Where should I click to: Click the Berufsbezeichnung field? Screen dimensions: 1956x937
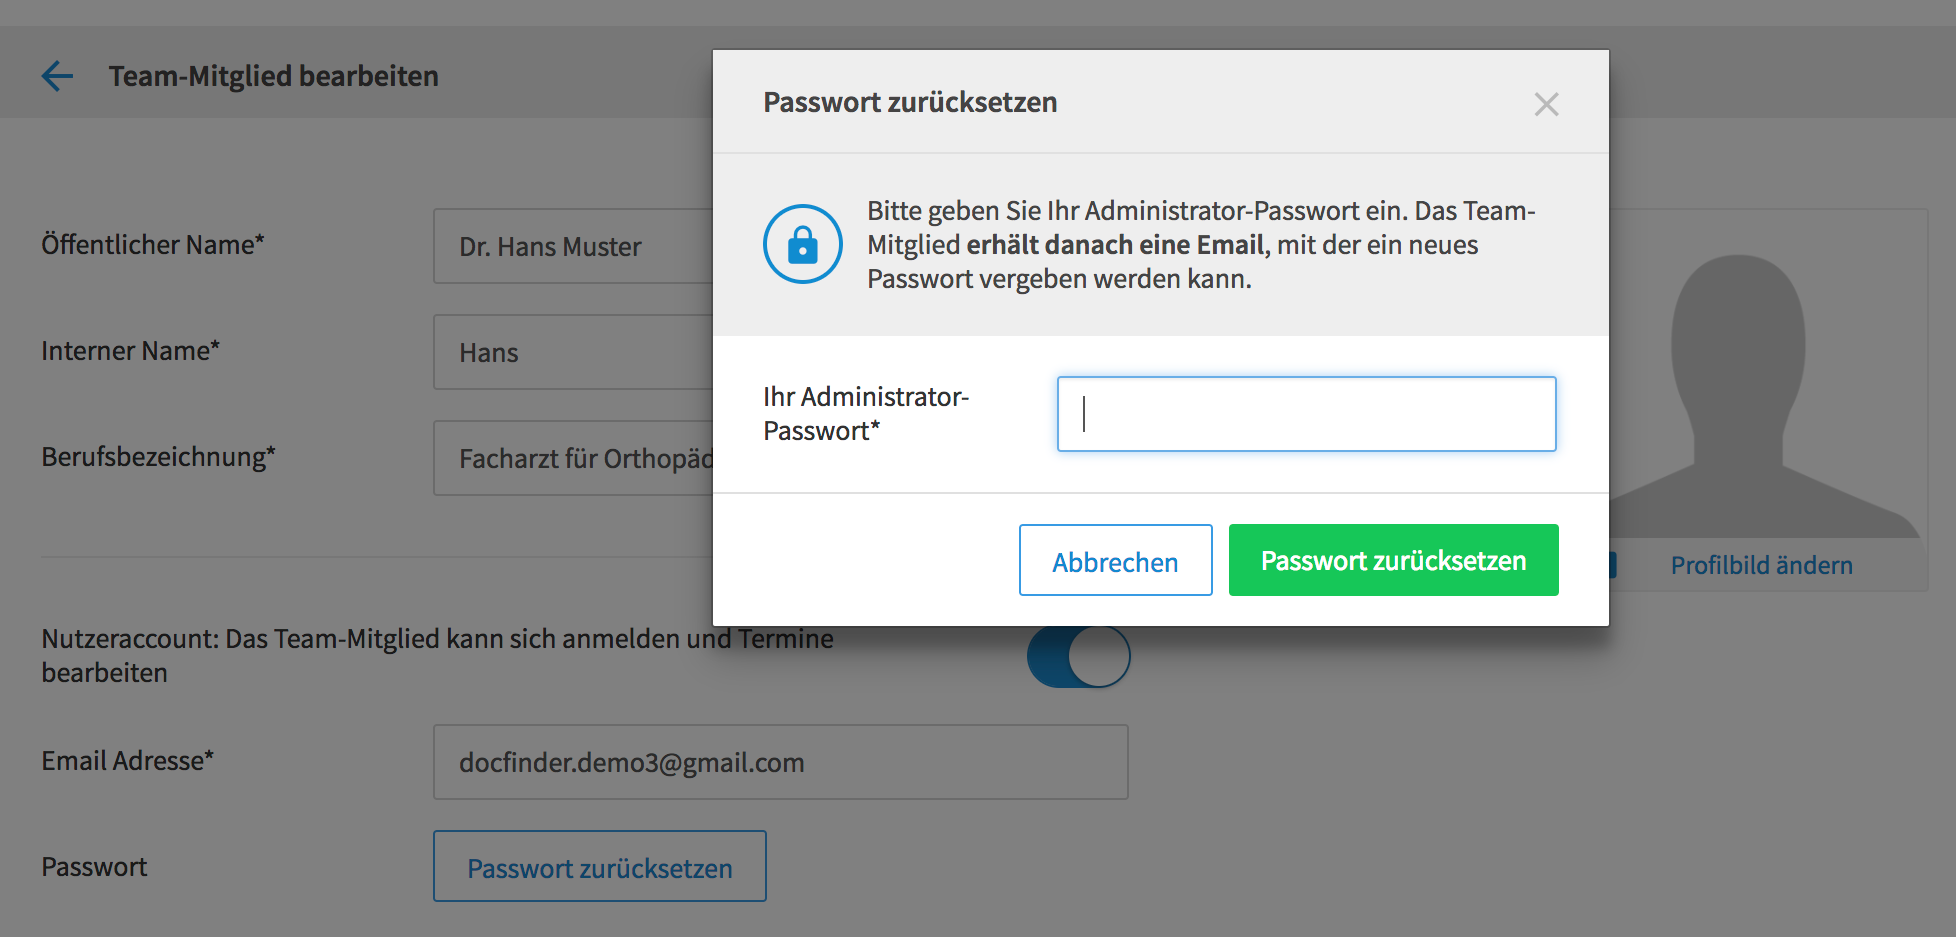click(x=574, y=458)
